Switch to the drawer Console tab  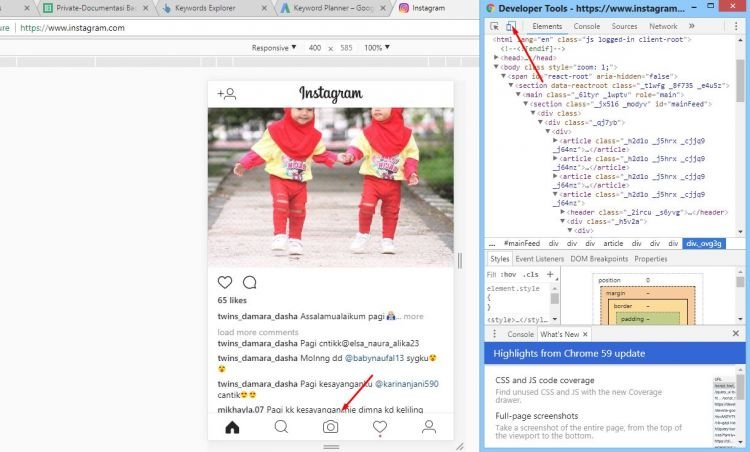tap(520, 334)
